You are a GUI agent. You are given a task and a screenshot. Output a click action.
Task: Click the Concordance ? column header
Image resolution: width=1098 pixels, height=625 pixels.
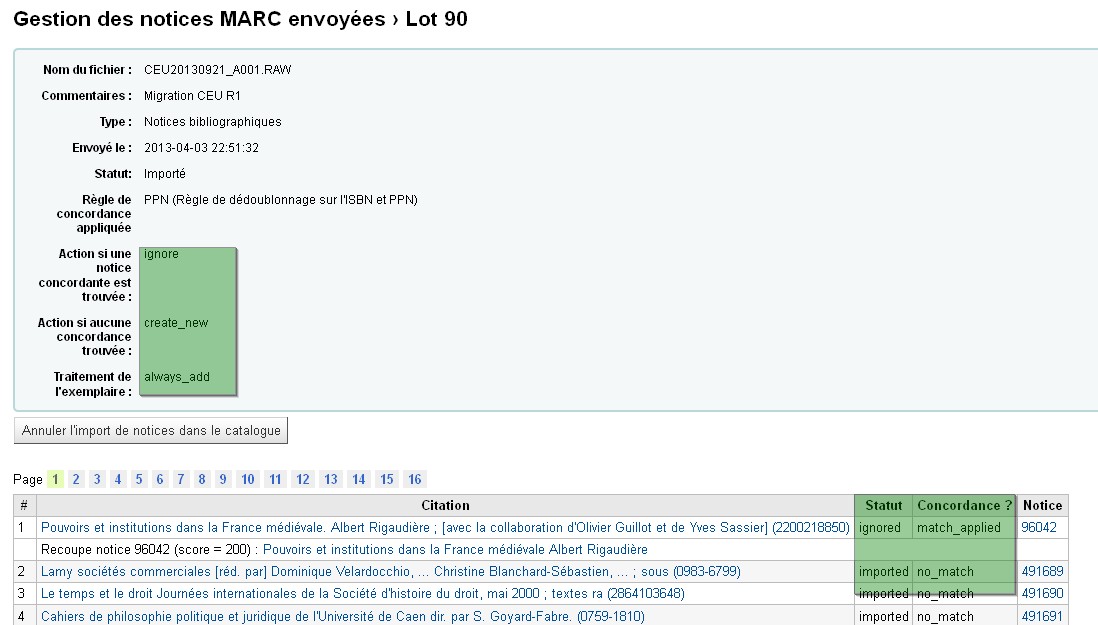(964, 505)
